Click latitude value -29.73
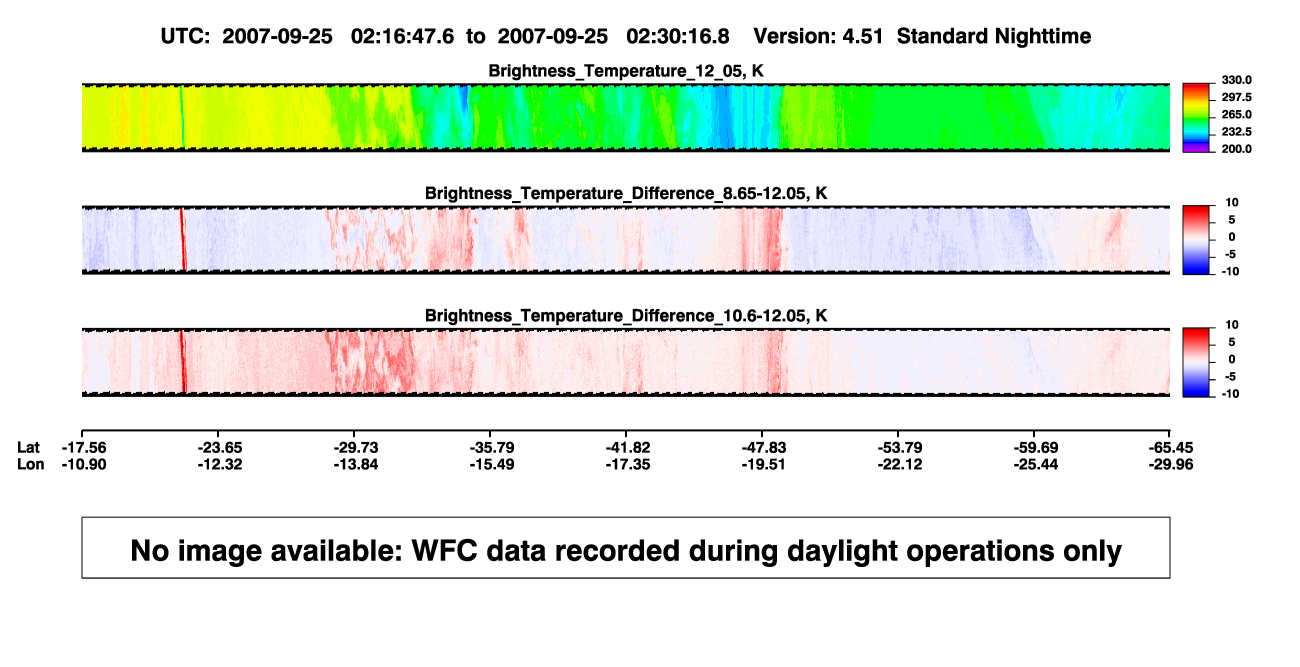This screenshot has height=667, width=1300. pyautogui.click(x=356, y=446)
